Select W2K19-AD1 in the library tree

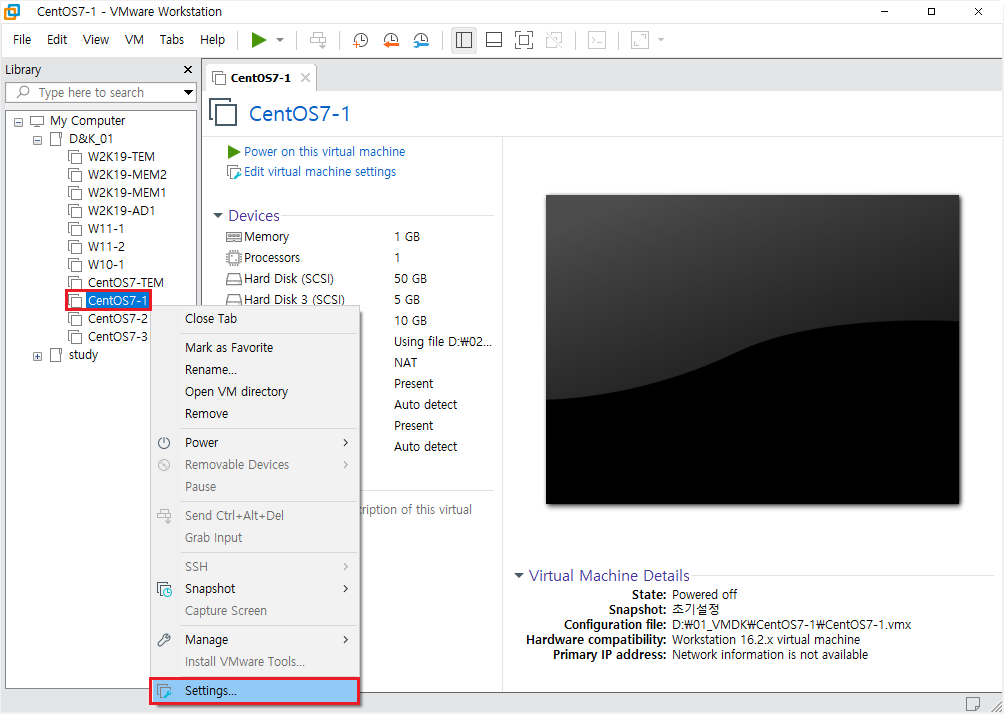pyautogui.click(x=121, y=211)
